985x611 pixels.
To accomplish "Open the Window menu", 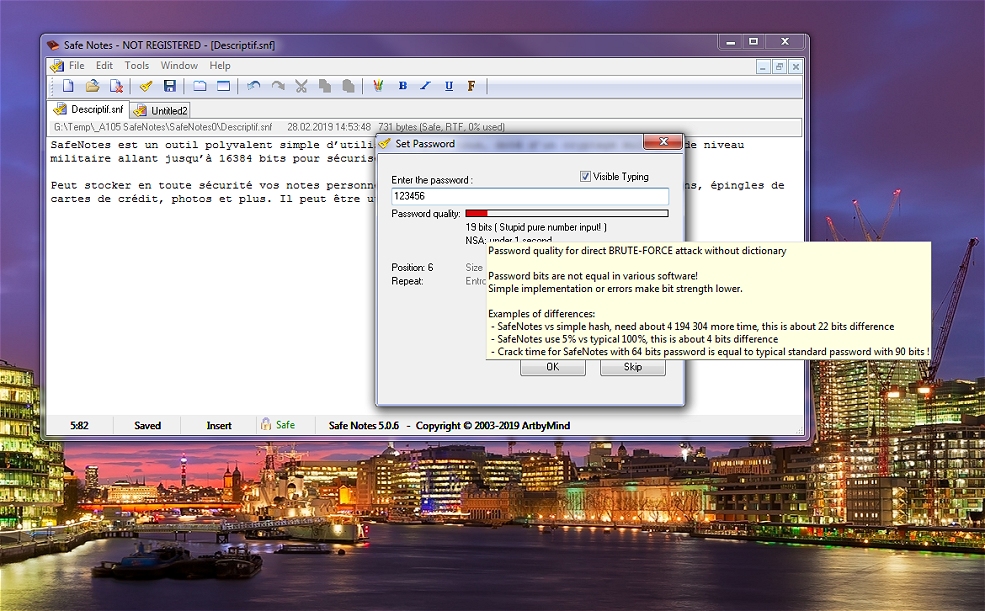I will 179,65.
